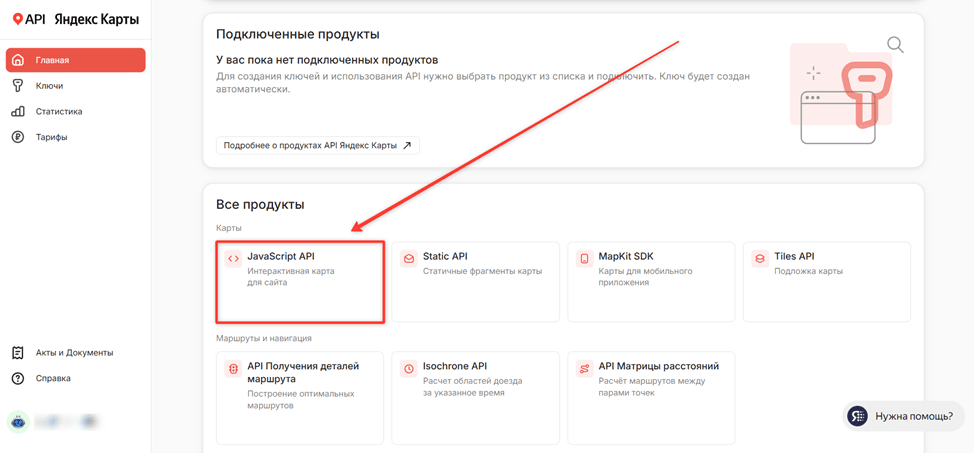Click the MapKit SDK phone icon
Viewport: 974px width, 453px height.
[x=585, y=259]
